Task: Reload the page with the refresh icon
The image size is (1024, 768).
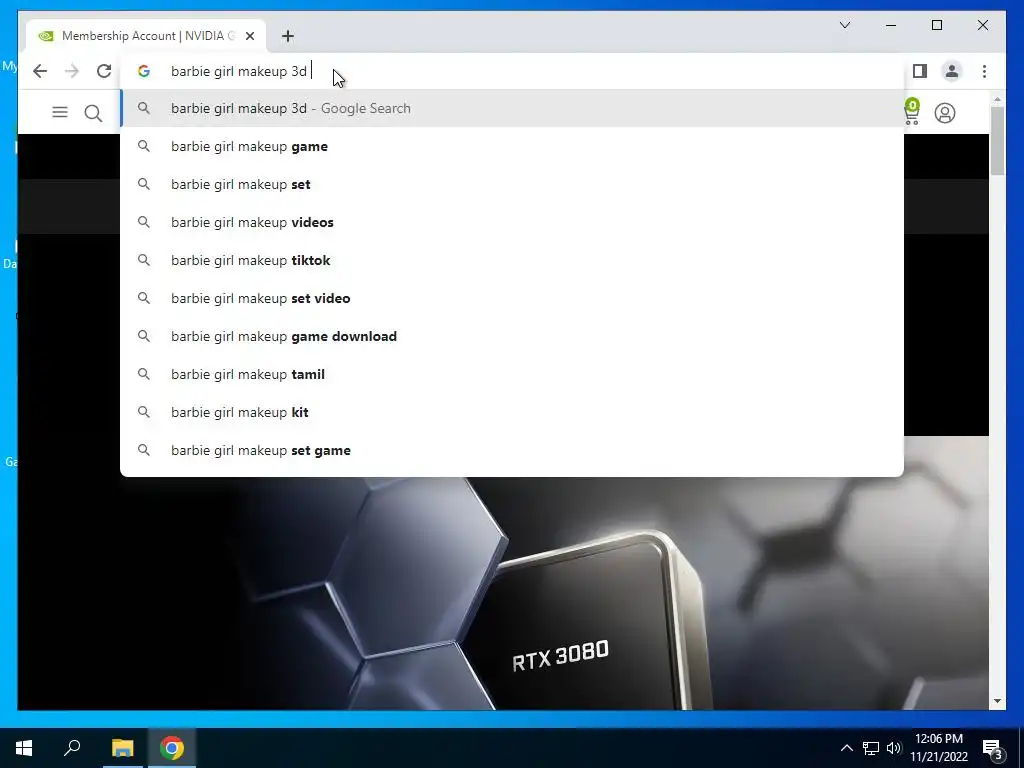Action: [x=104, y=71]
